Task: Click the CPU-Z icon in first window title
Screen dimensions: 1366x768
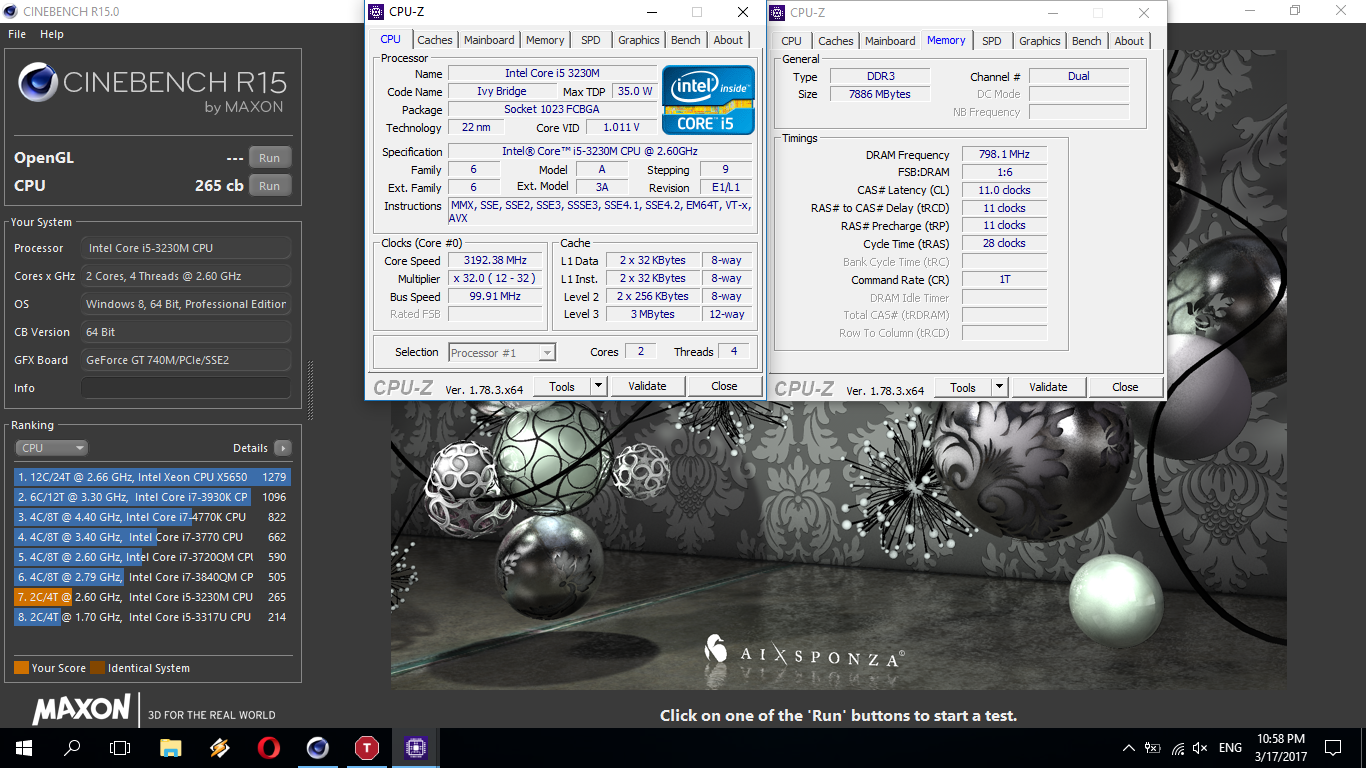Action: click(x=376, y=12)
